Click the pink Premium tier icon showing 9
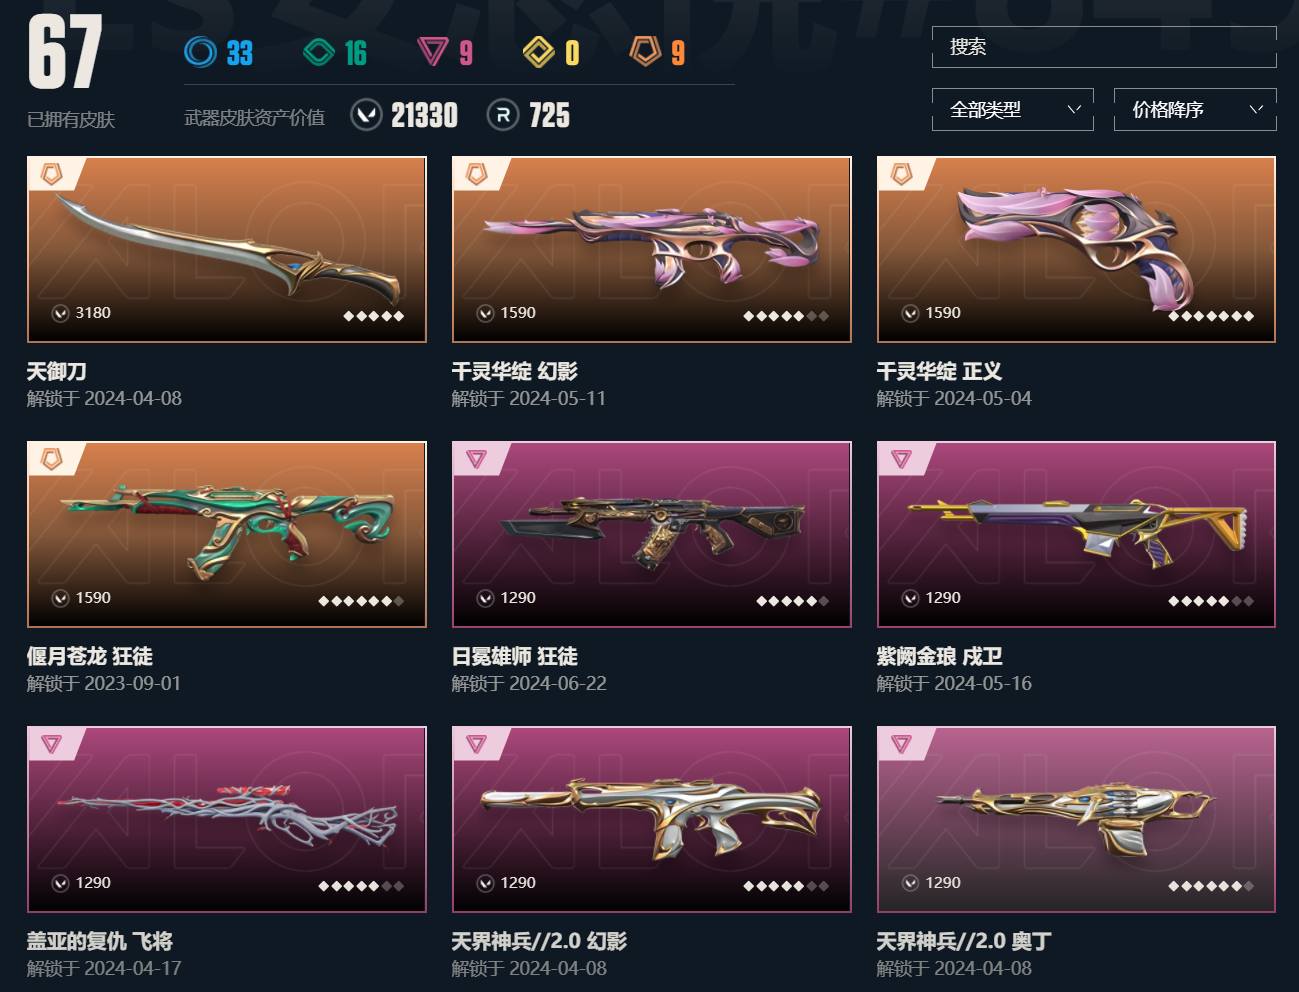Viewport: 1299px width, 992px height. click(x=433, y=51)
